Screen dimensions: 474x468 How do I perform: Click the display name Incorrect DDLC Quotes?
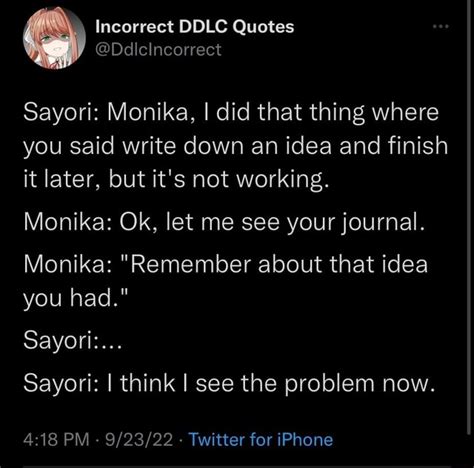pyautogui.click(x=195, y=27)
